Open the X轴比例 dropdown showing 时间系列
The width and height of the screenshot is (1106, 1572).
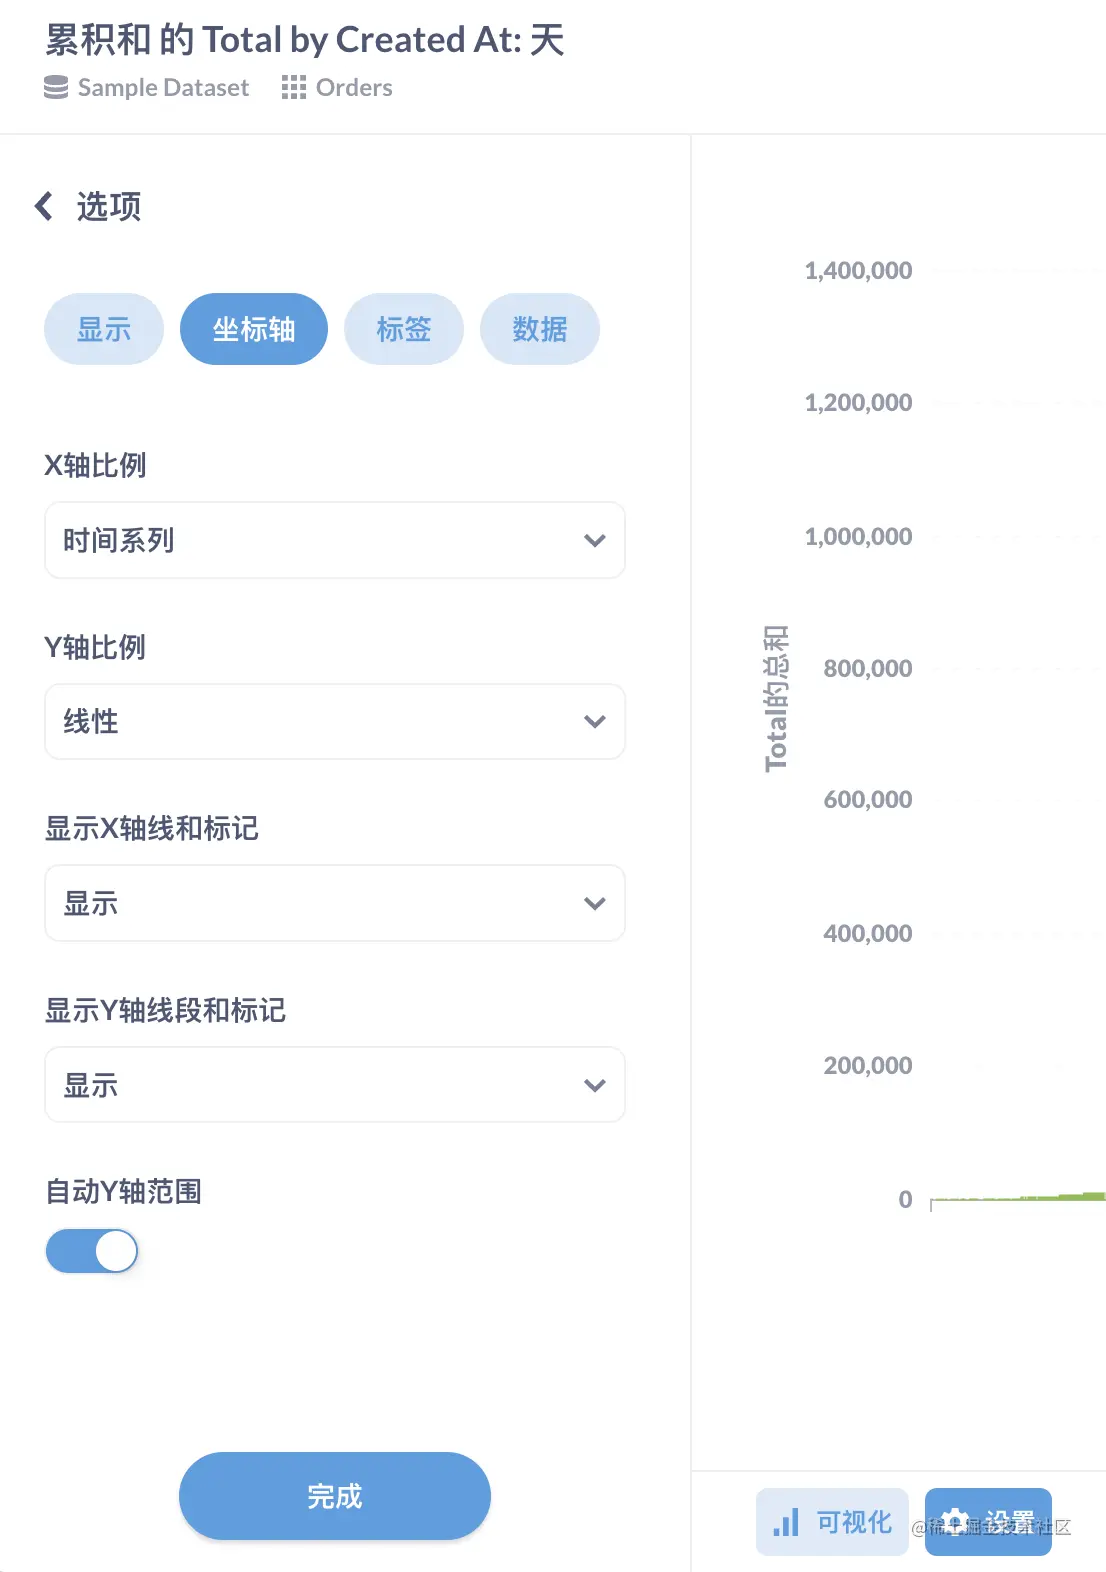click(335, 541)
